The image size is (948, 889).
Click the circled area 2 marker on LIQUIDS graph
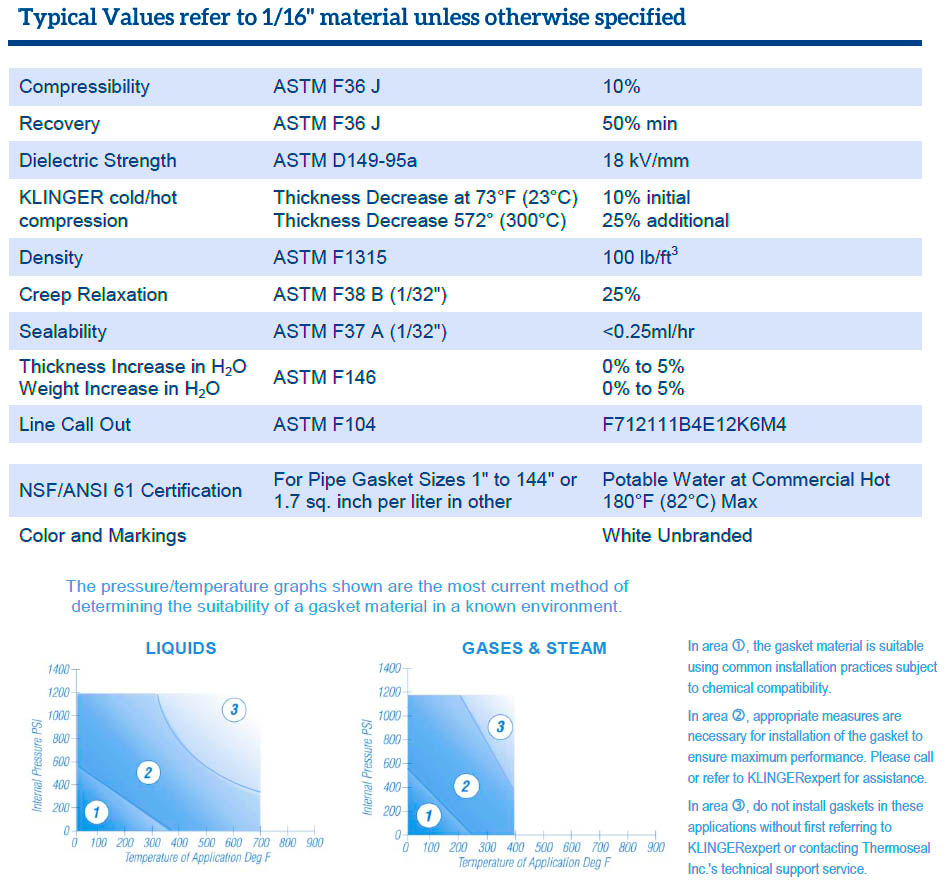click(148, 772)
